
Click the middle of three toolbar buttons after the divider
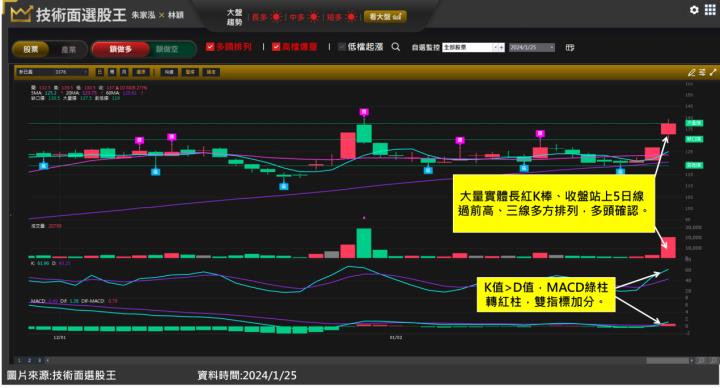(190, 72)
